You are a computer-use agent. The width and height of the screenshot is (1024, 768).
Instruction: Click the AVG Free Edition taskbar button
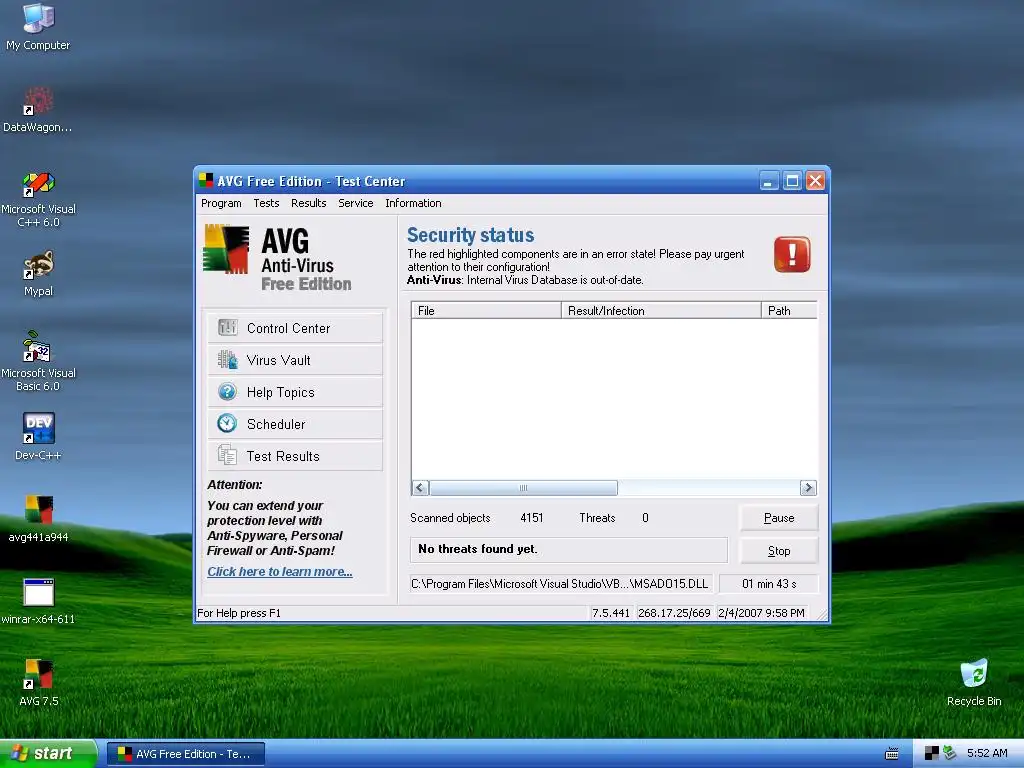[185, 754]
